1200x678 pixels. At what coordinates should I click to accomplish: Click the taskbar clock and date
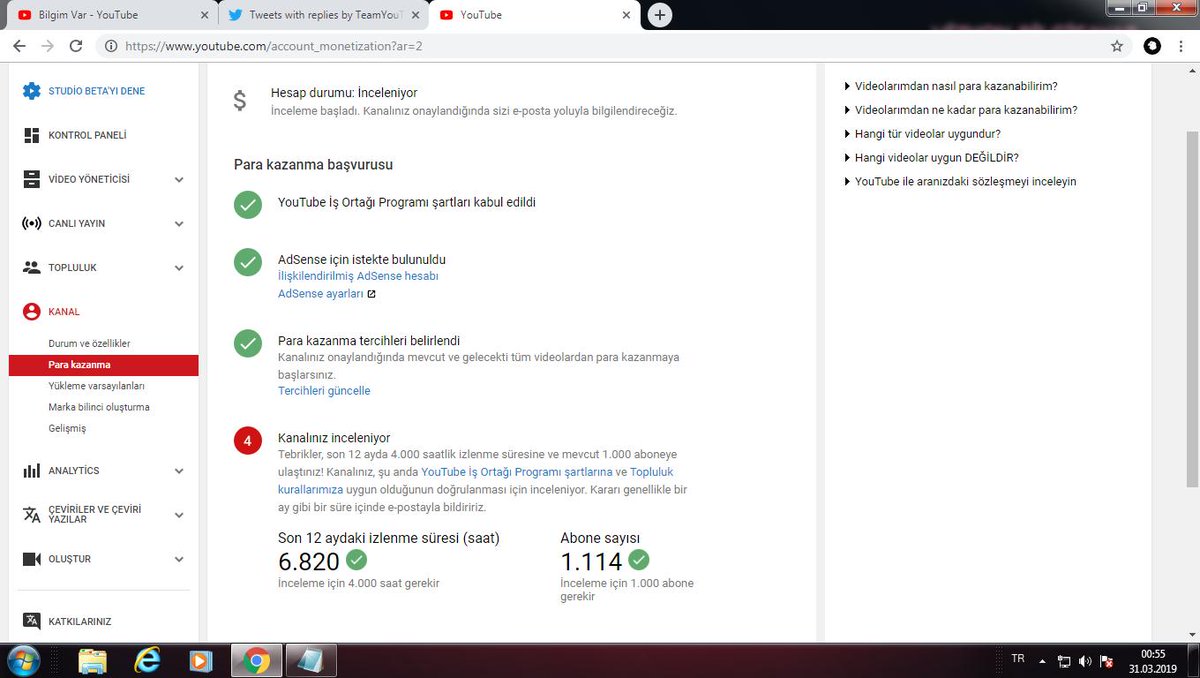[1154, 661]
